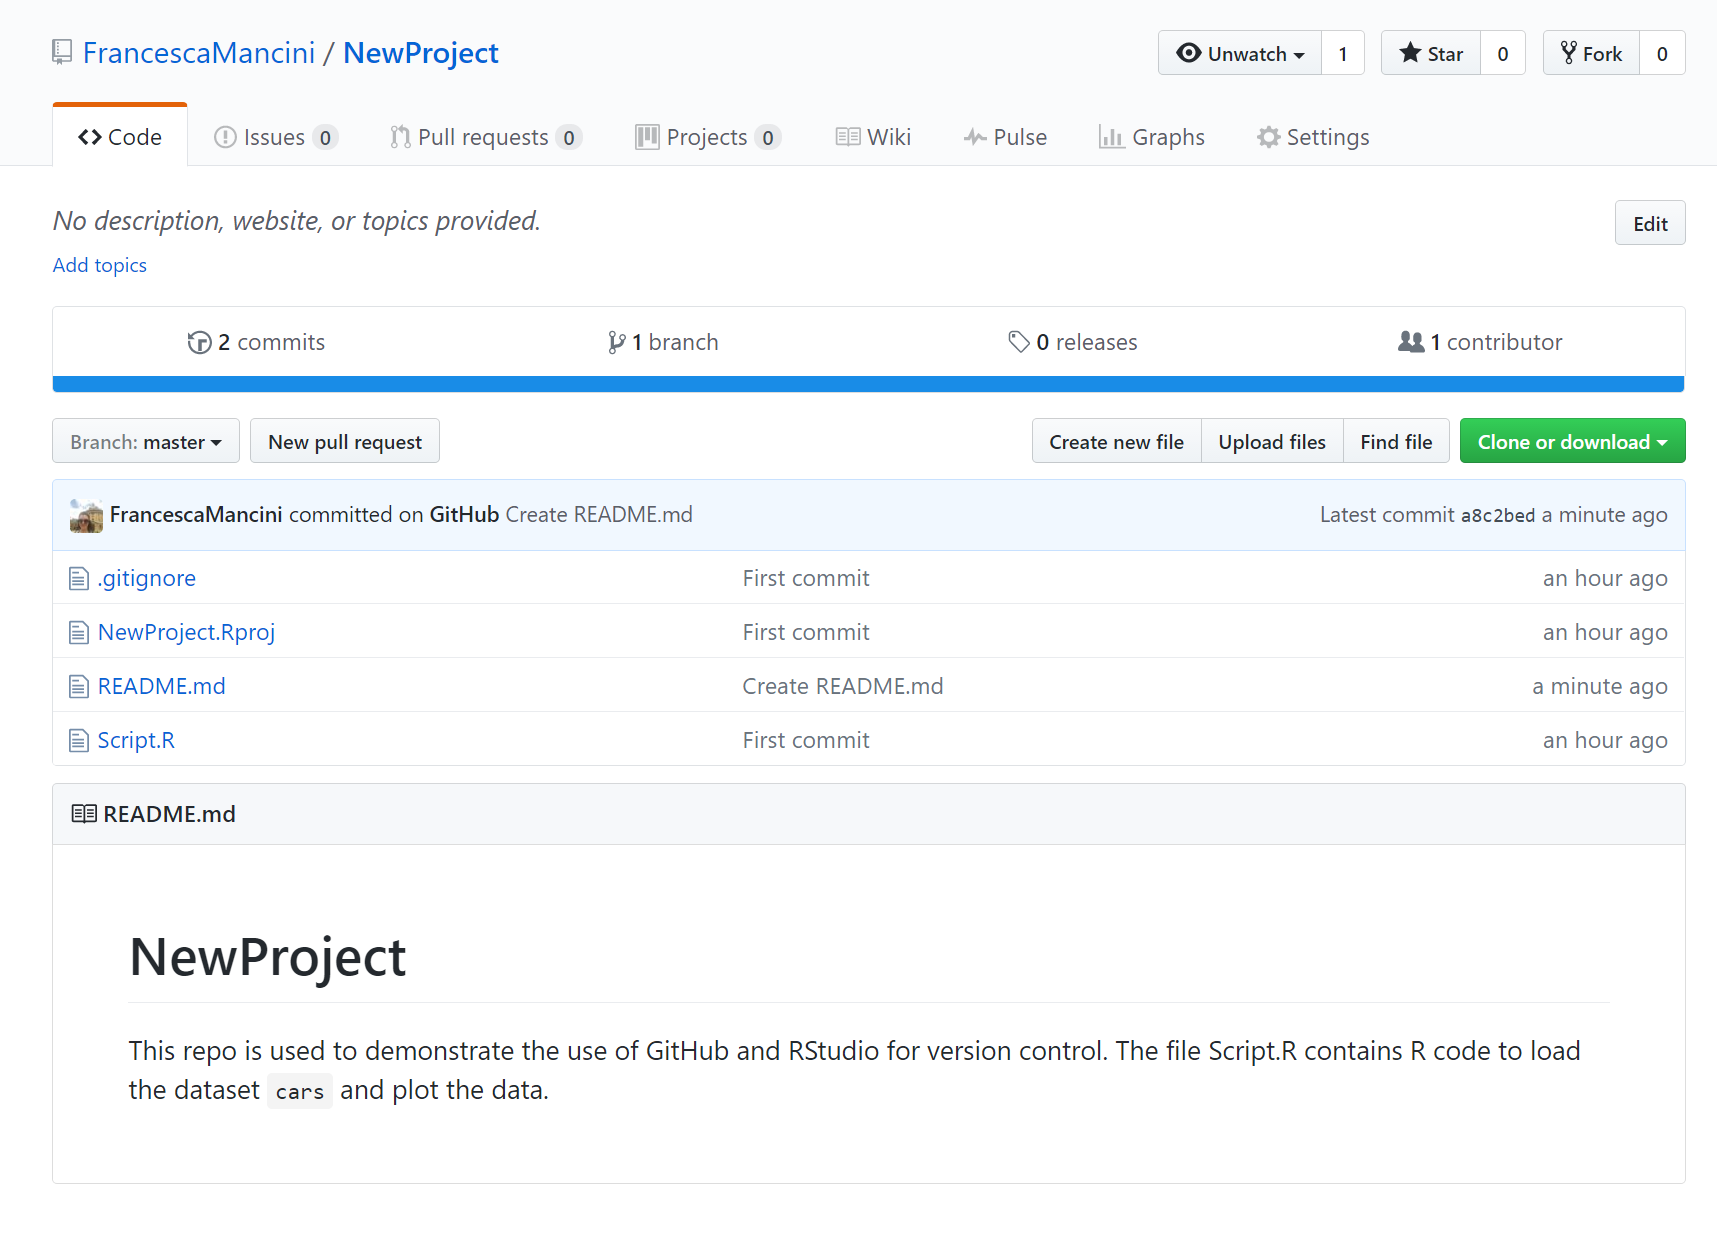Click the file icon next to Script.R

pyautogui.click(x=79, y=740)
